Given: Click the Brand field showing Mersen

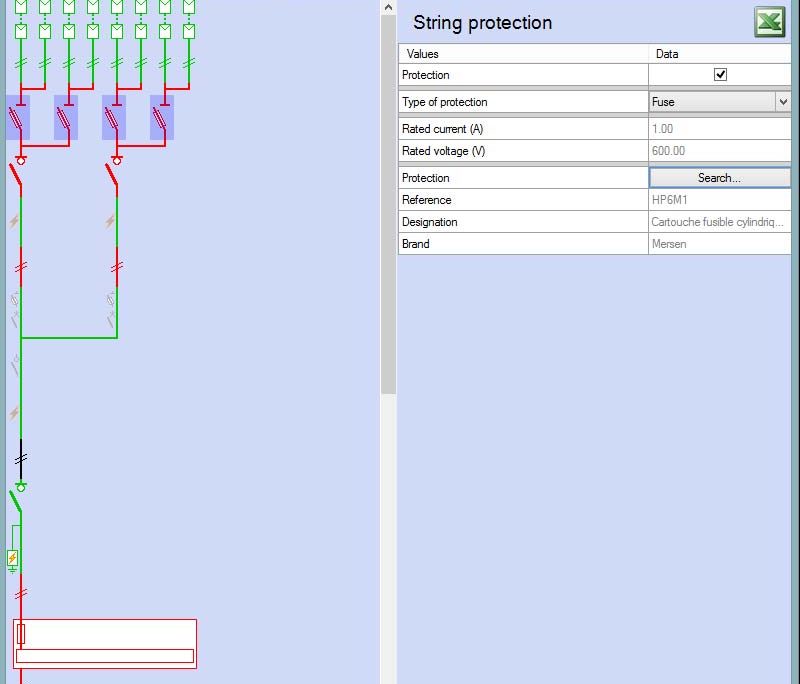Looking at the screenshot, I should click(719, 244).
